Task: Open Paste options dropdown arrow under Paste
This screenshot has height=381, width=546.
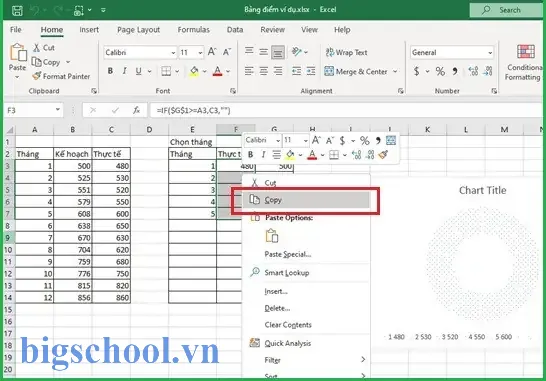Action: [17, 76]
